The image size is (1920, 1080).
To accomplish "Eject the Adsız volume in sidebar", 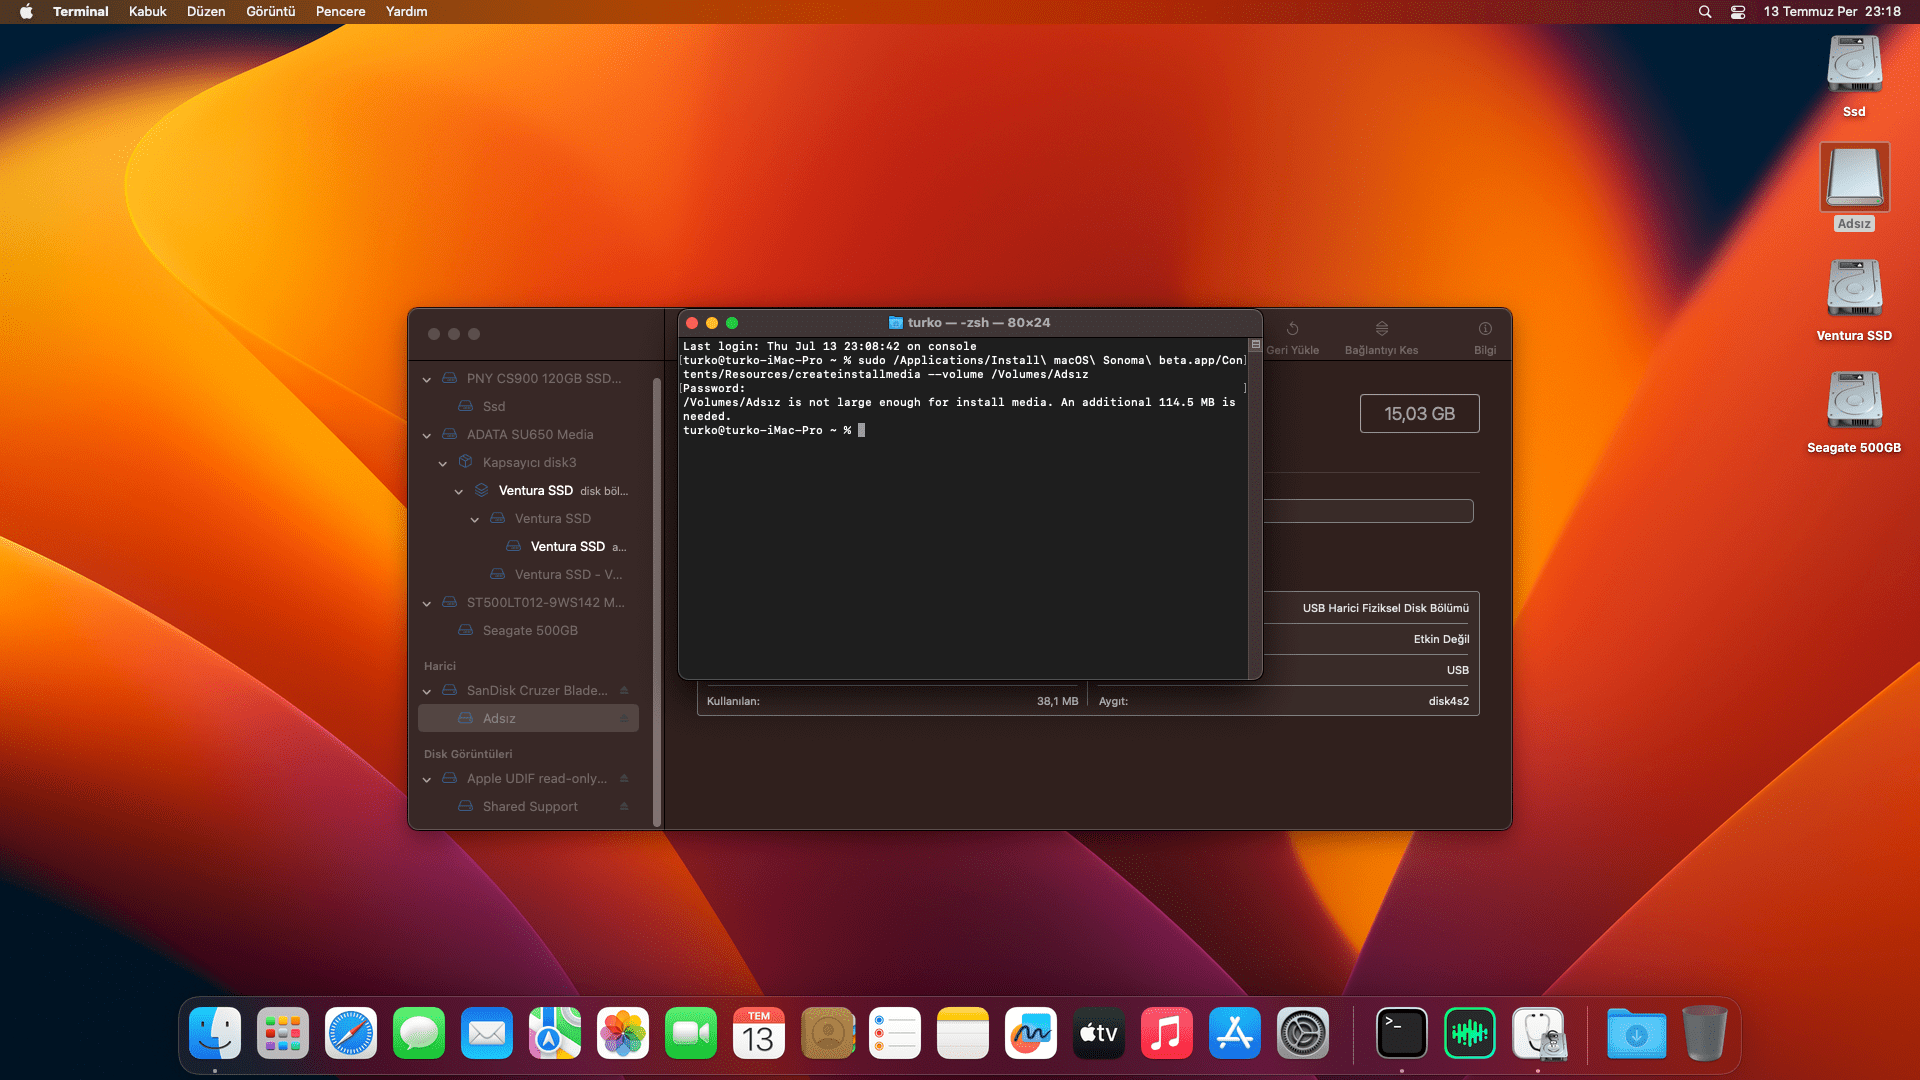I will (624, 719).
